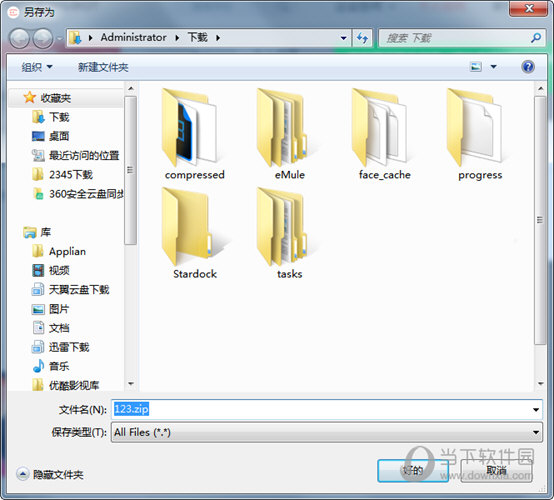The width and height of the screenshot is (554, 500).
Task: Expand the arrow after Administrator in path
Action: 177,37
